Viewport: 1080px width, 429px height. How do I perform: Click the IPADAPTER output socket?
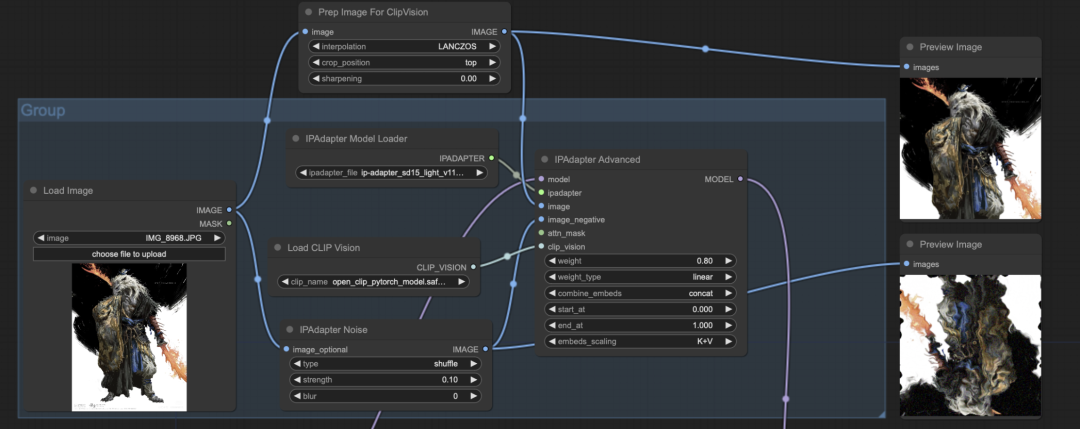(491, 158)
